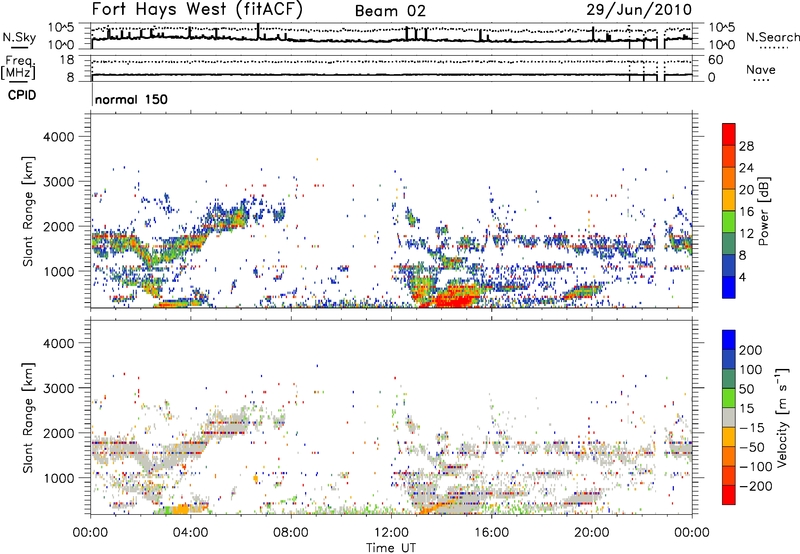Select the velocity panel "Slant Range [km]" label

[28, 417]
